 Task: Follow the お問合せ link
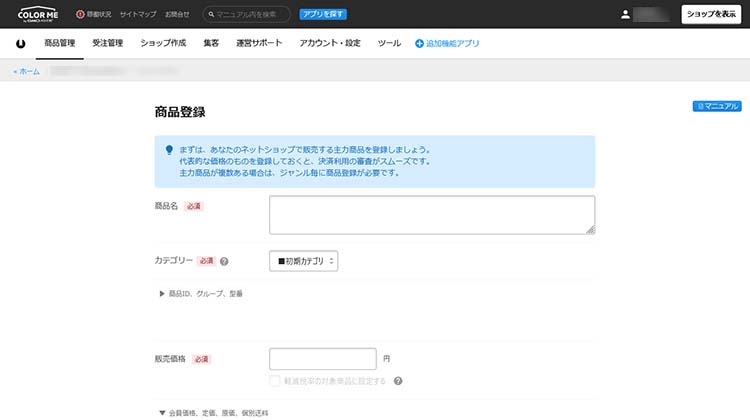(x=177, y=14)
